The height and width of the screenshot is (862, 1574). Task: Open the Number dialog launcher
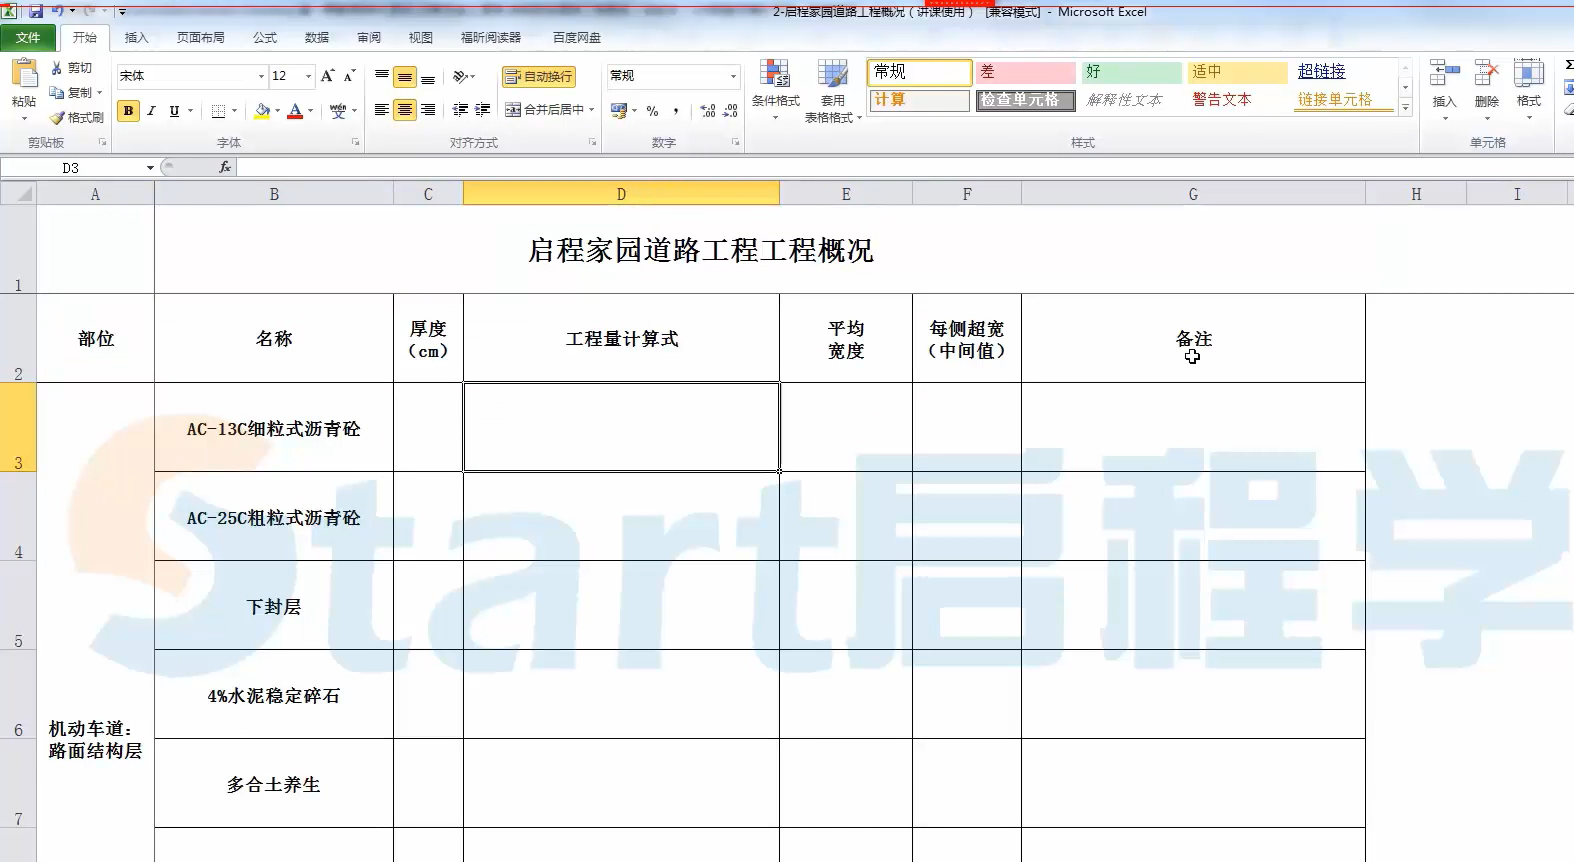click(x=735, y=143)
